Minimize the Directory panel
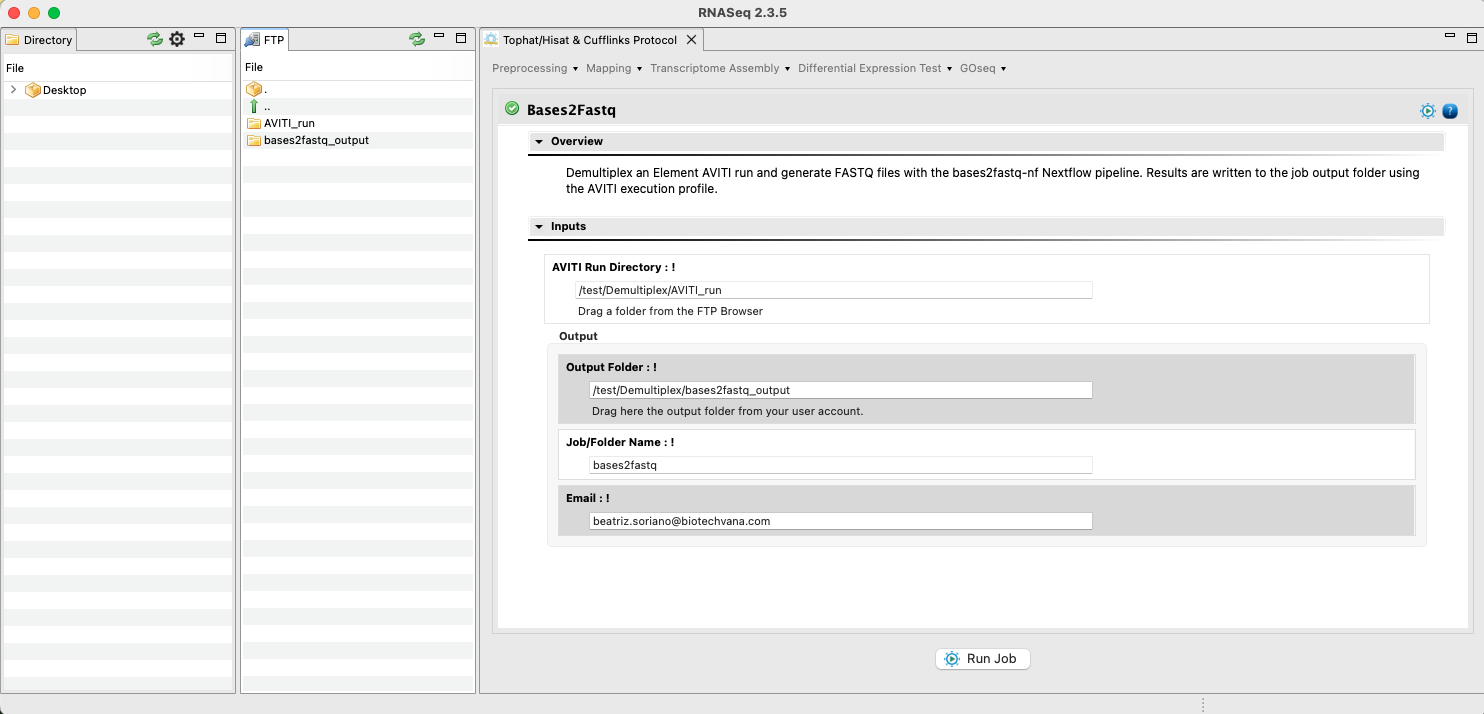Image resolution: width=1484 pixels, height=714 pixels. (x=199, y=36)
